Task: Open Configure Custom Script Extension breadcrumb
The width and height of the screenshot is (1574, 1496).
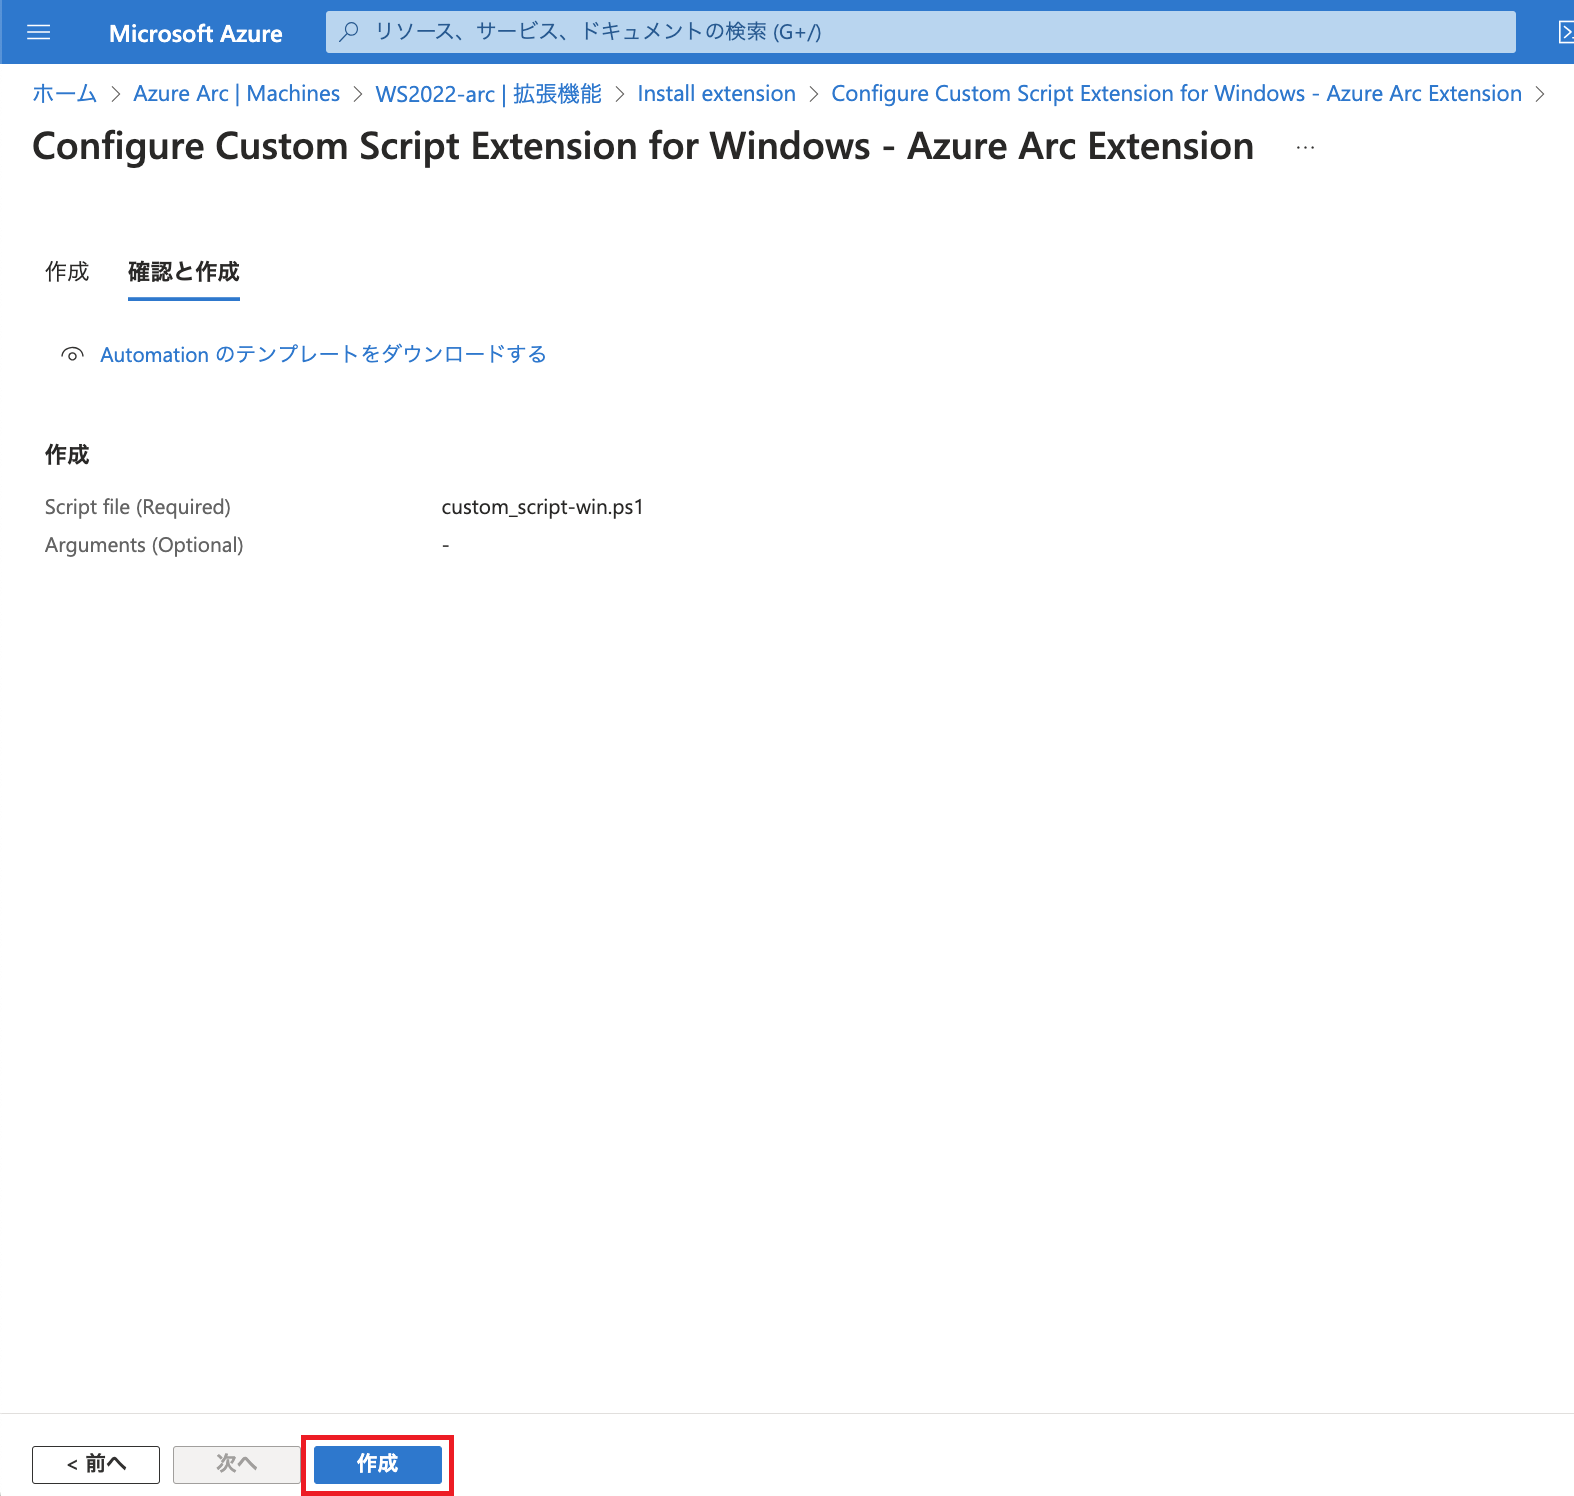Action: point(1176,94)
